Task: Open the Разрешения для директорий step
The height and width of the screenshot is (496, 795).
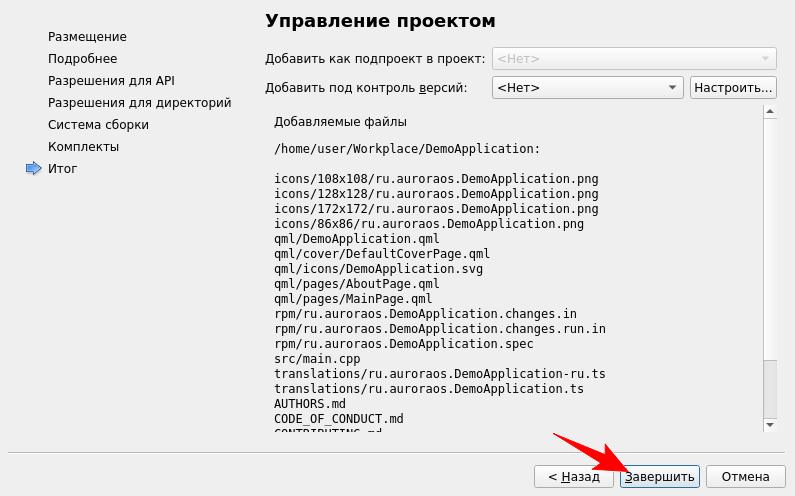Action: pos(139,103)
